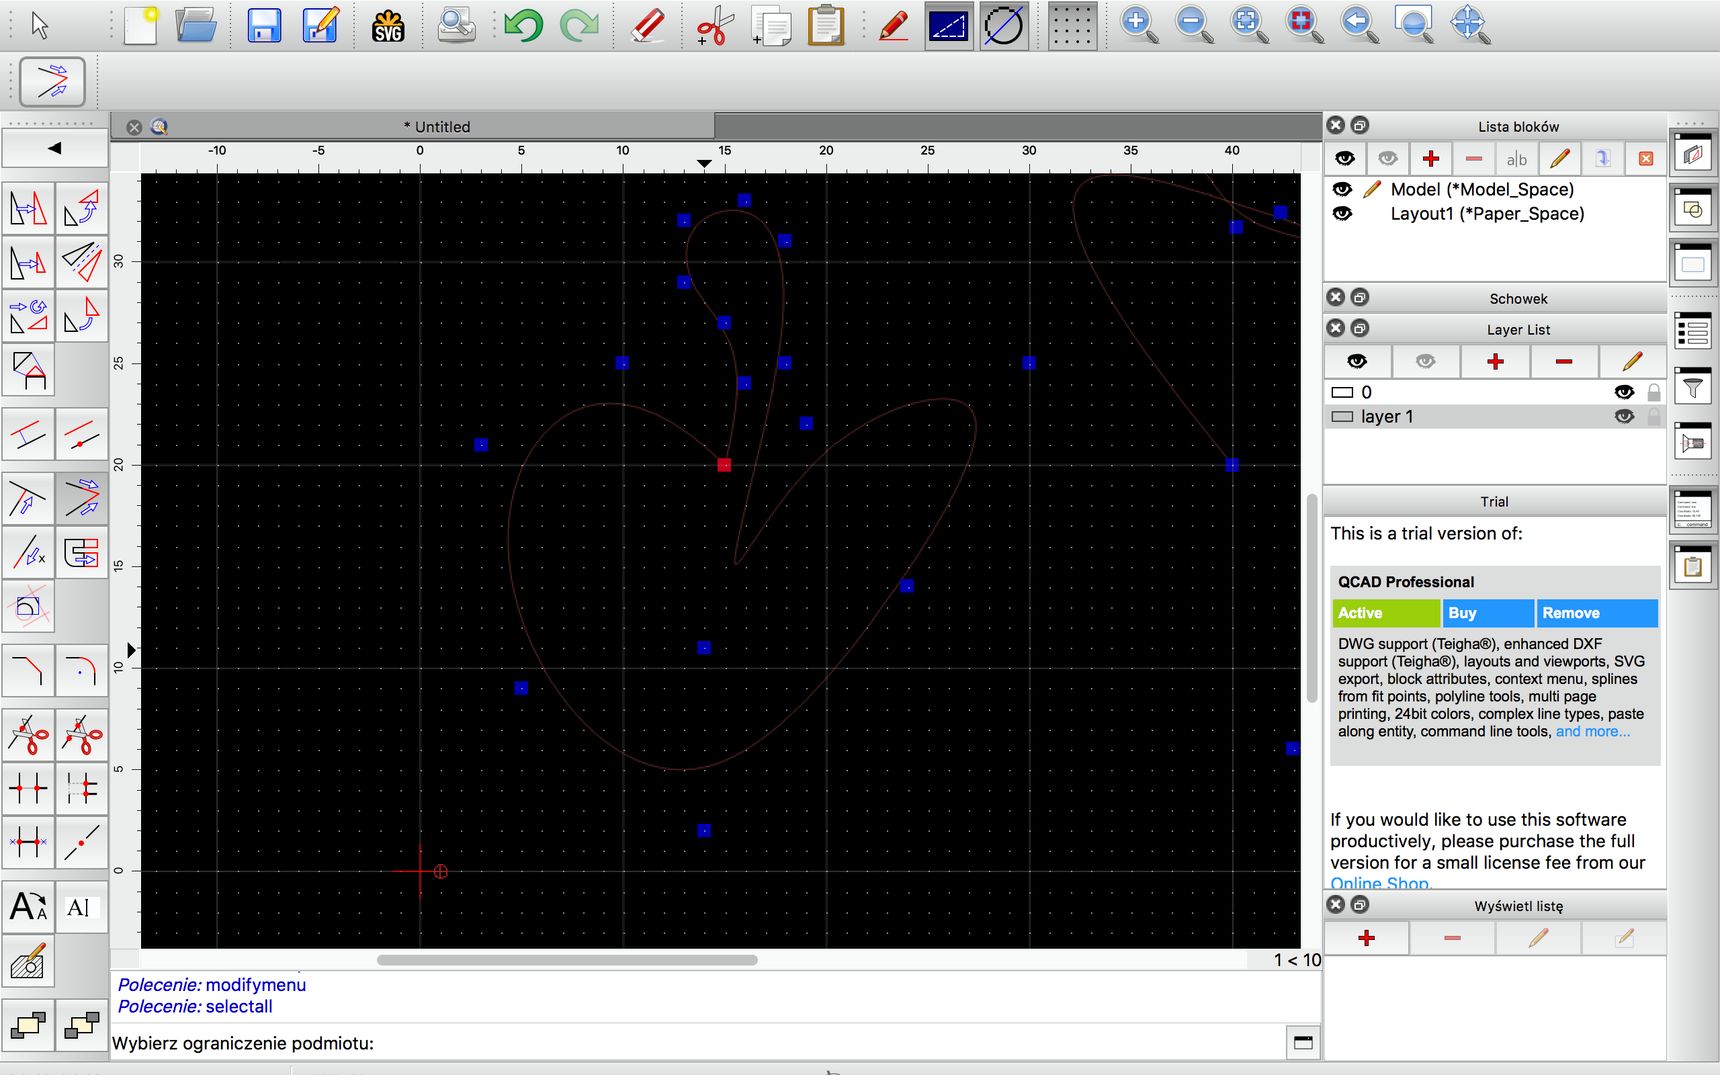Open print preview icon

pyautogui.click(x=456, y=25)
